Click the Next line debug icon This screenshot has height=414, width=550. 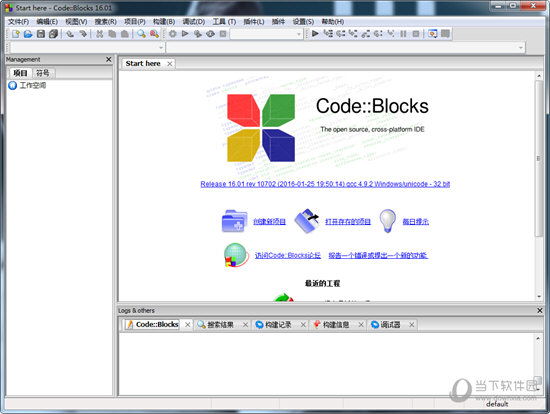pos(341,34)
